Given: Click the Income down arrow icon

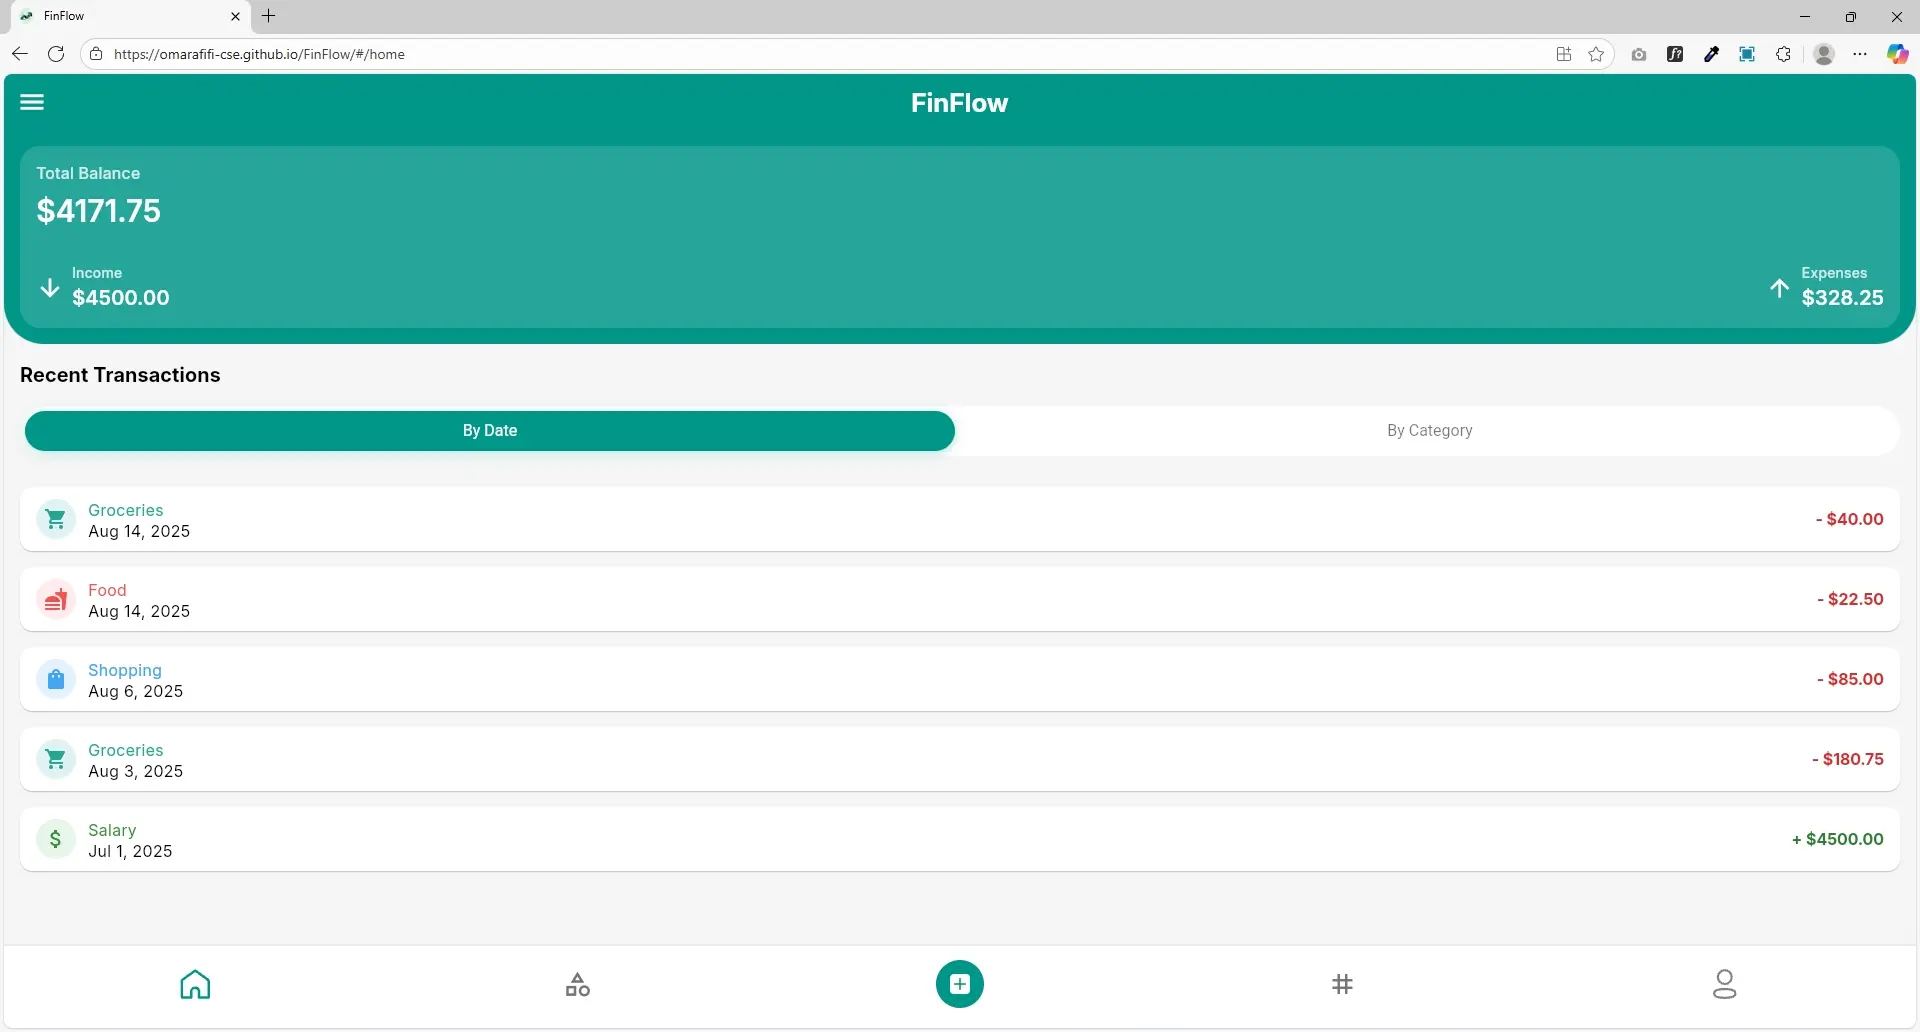Looking at the screenshot, I should point(49,288).
